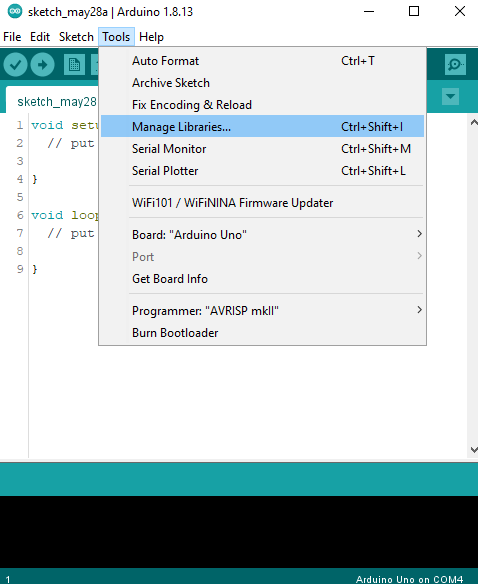478x584 pixels.
Task: Maximize the Arduino window
Action: point(414,12)
